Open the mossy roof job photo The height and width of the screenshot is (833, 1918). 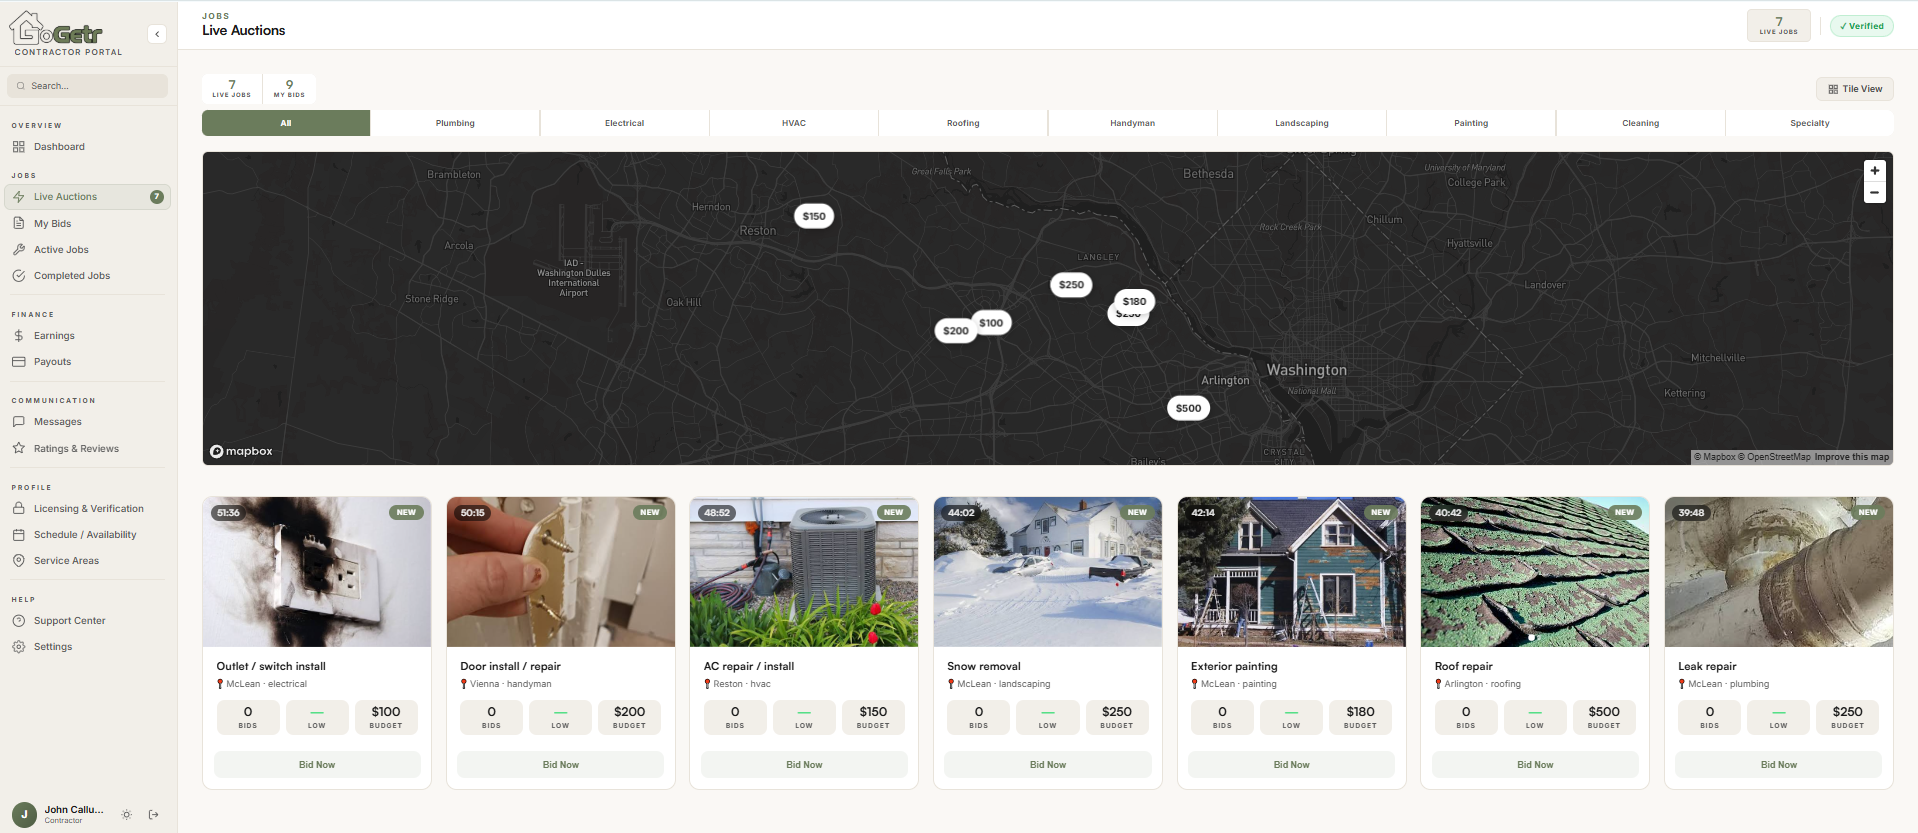tap(1535, 572)
